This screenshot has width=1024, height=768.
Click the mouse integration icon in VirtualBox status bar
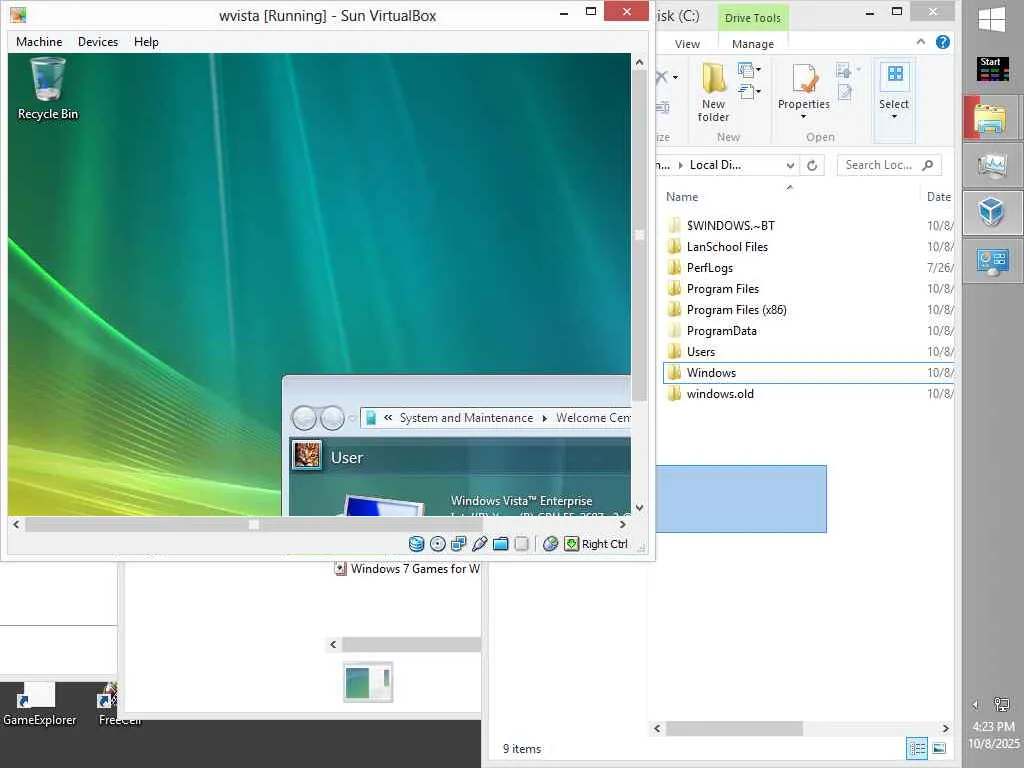tap(551, 543)
